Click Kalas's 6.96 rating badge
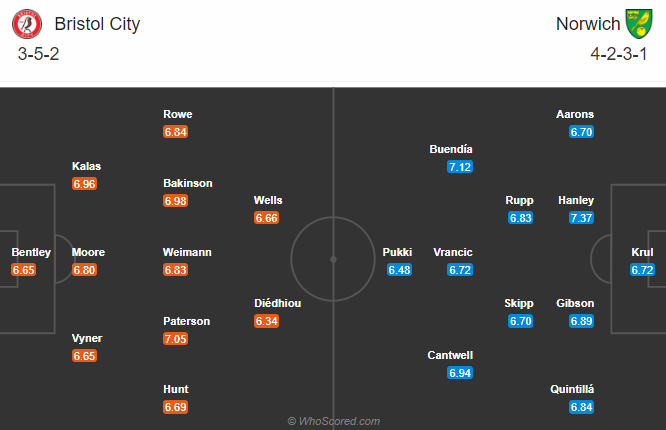The height and width of the screenshot is (430, 666). [84, 184]
